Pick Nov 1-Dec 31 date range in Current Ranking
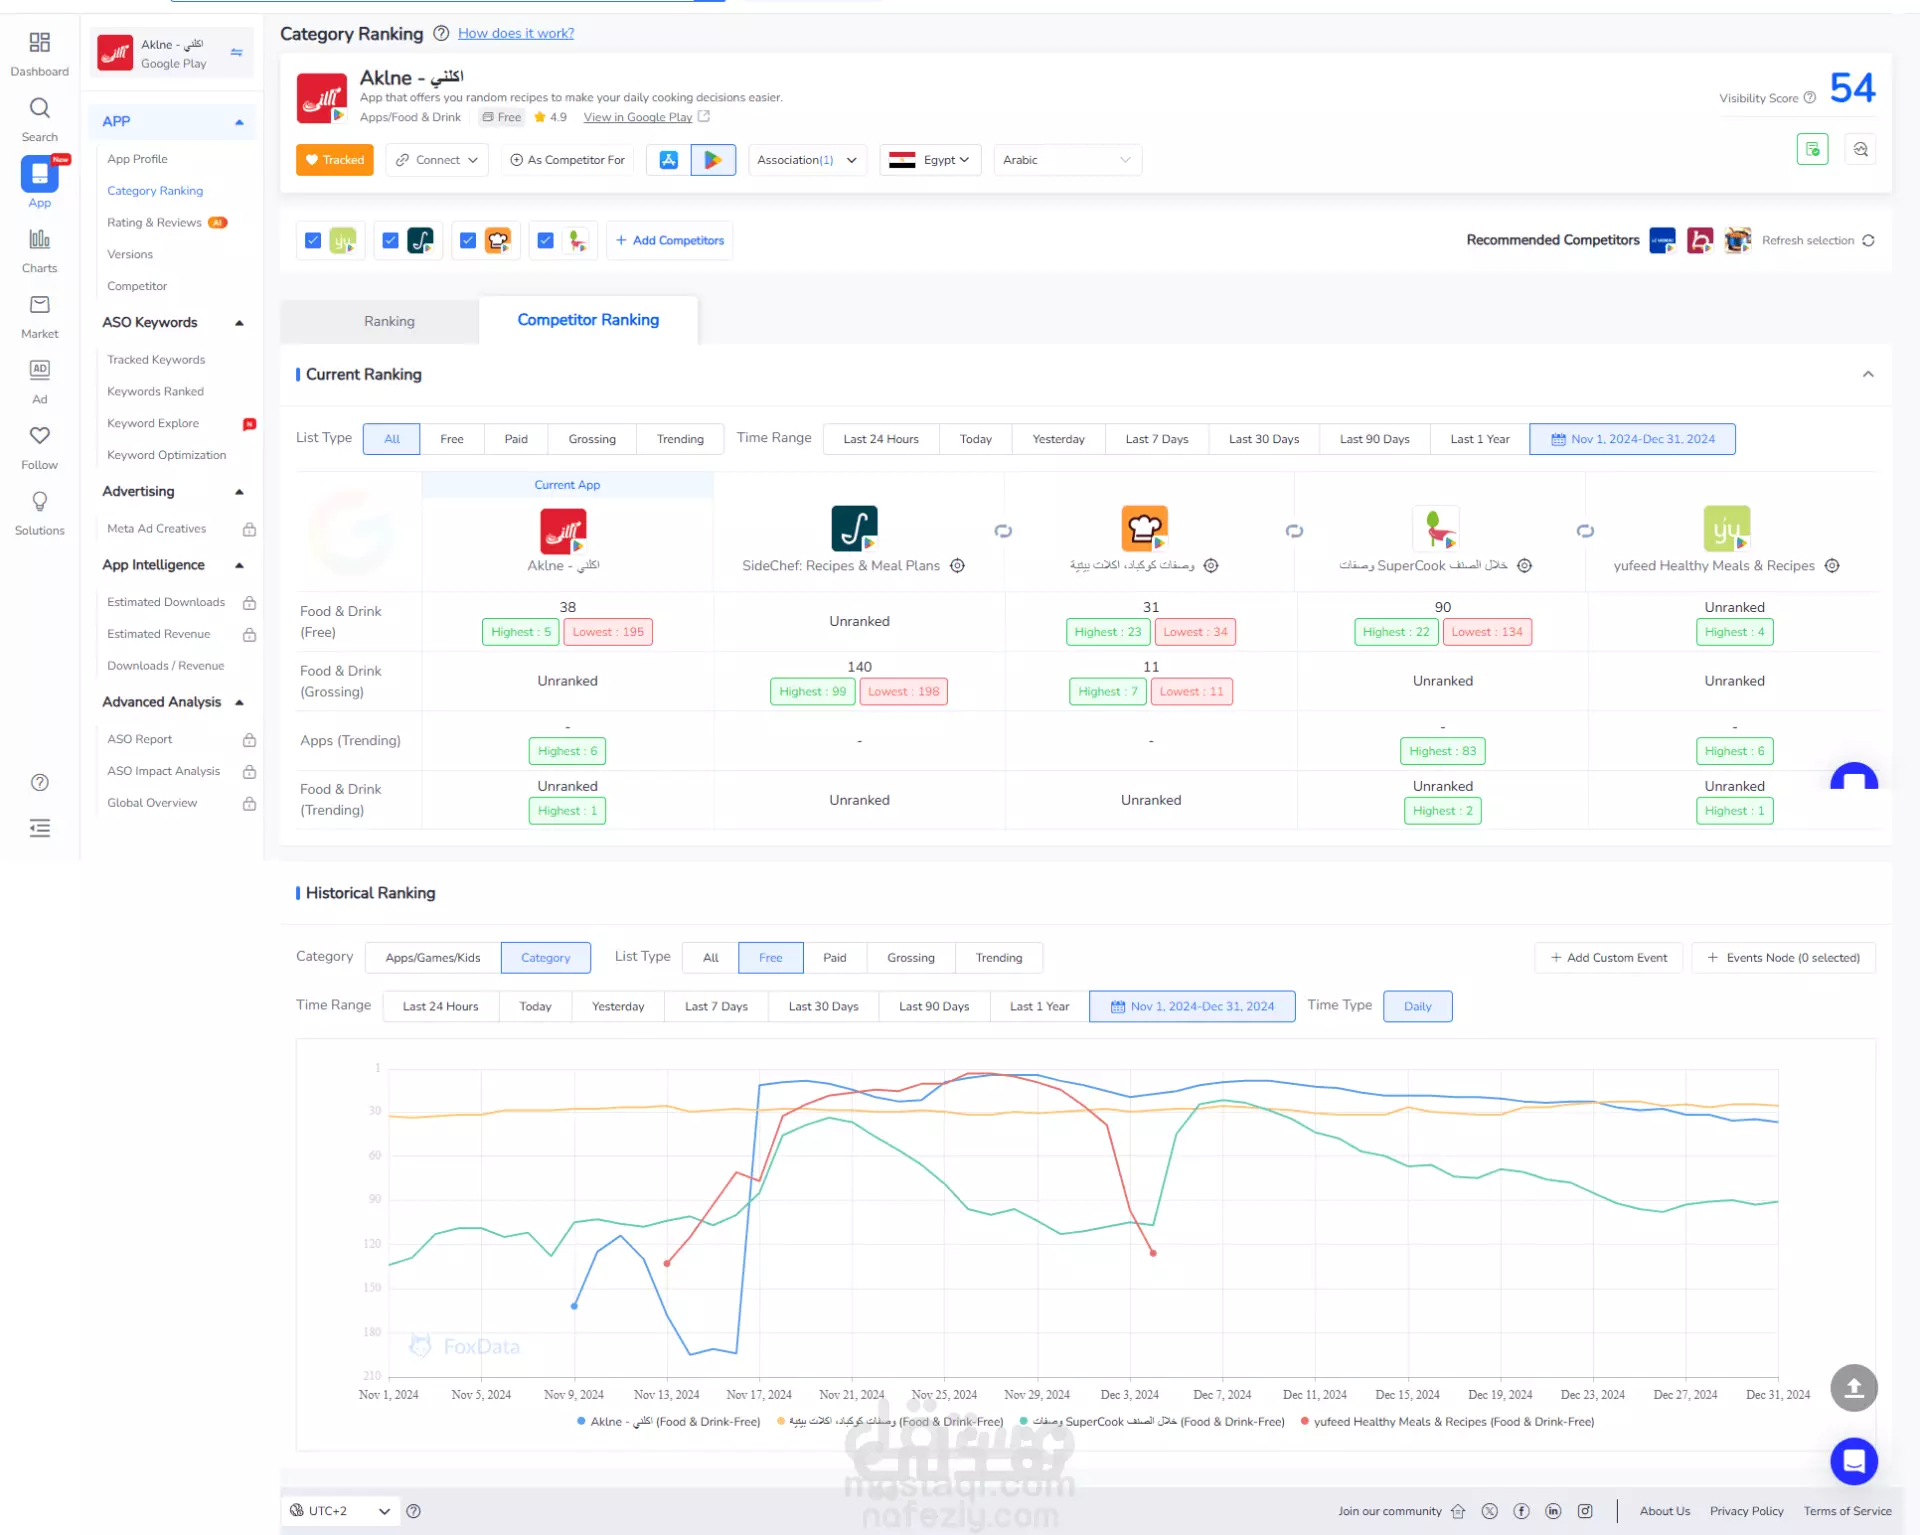This screenshot has width=1920, height=1535. tap(1632, 439)
